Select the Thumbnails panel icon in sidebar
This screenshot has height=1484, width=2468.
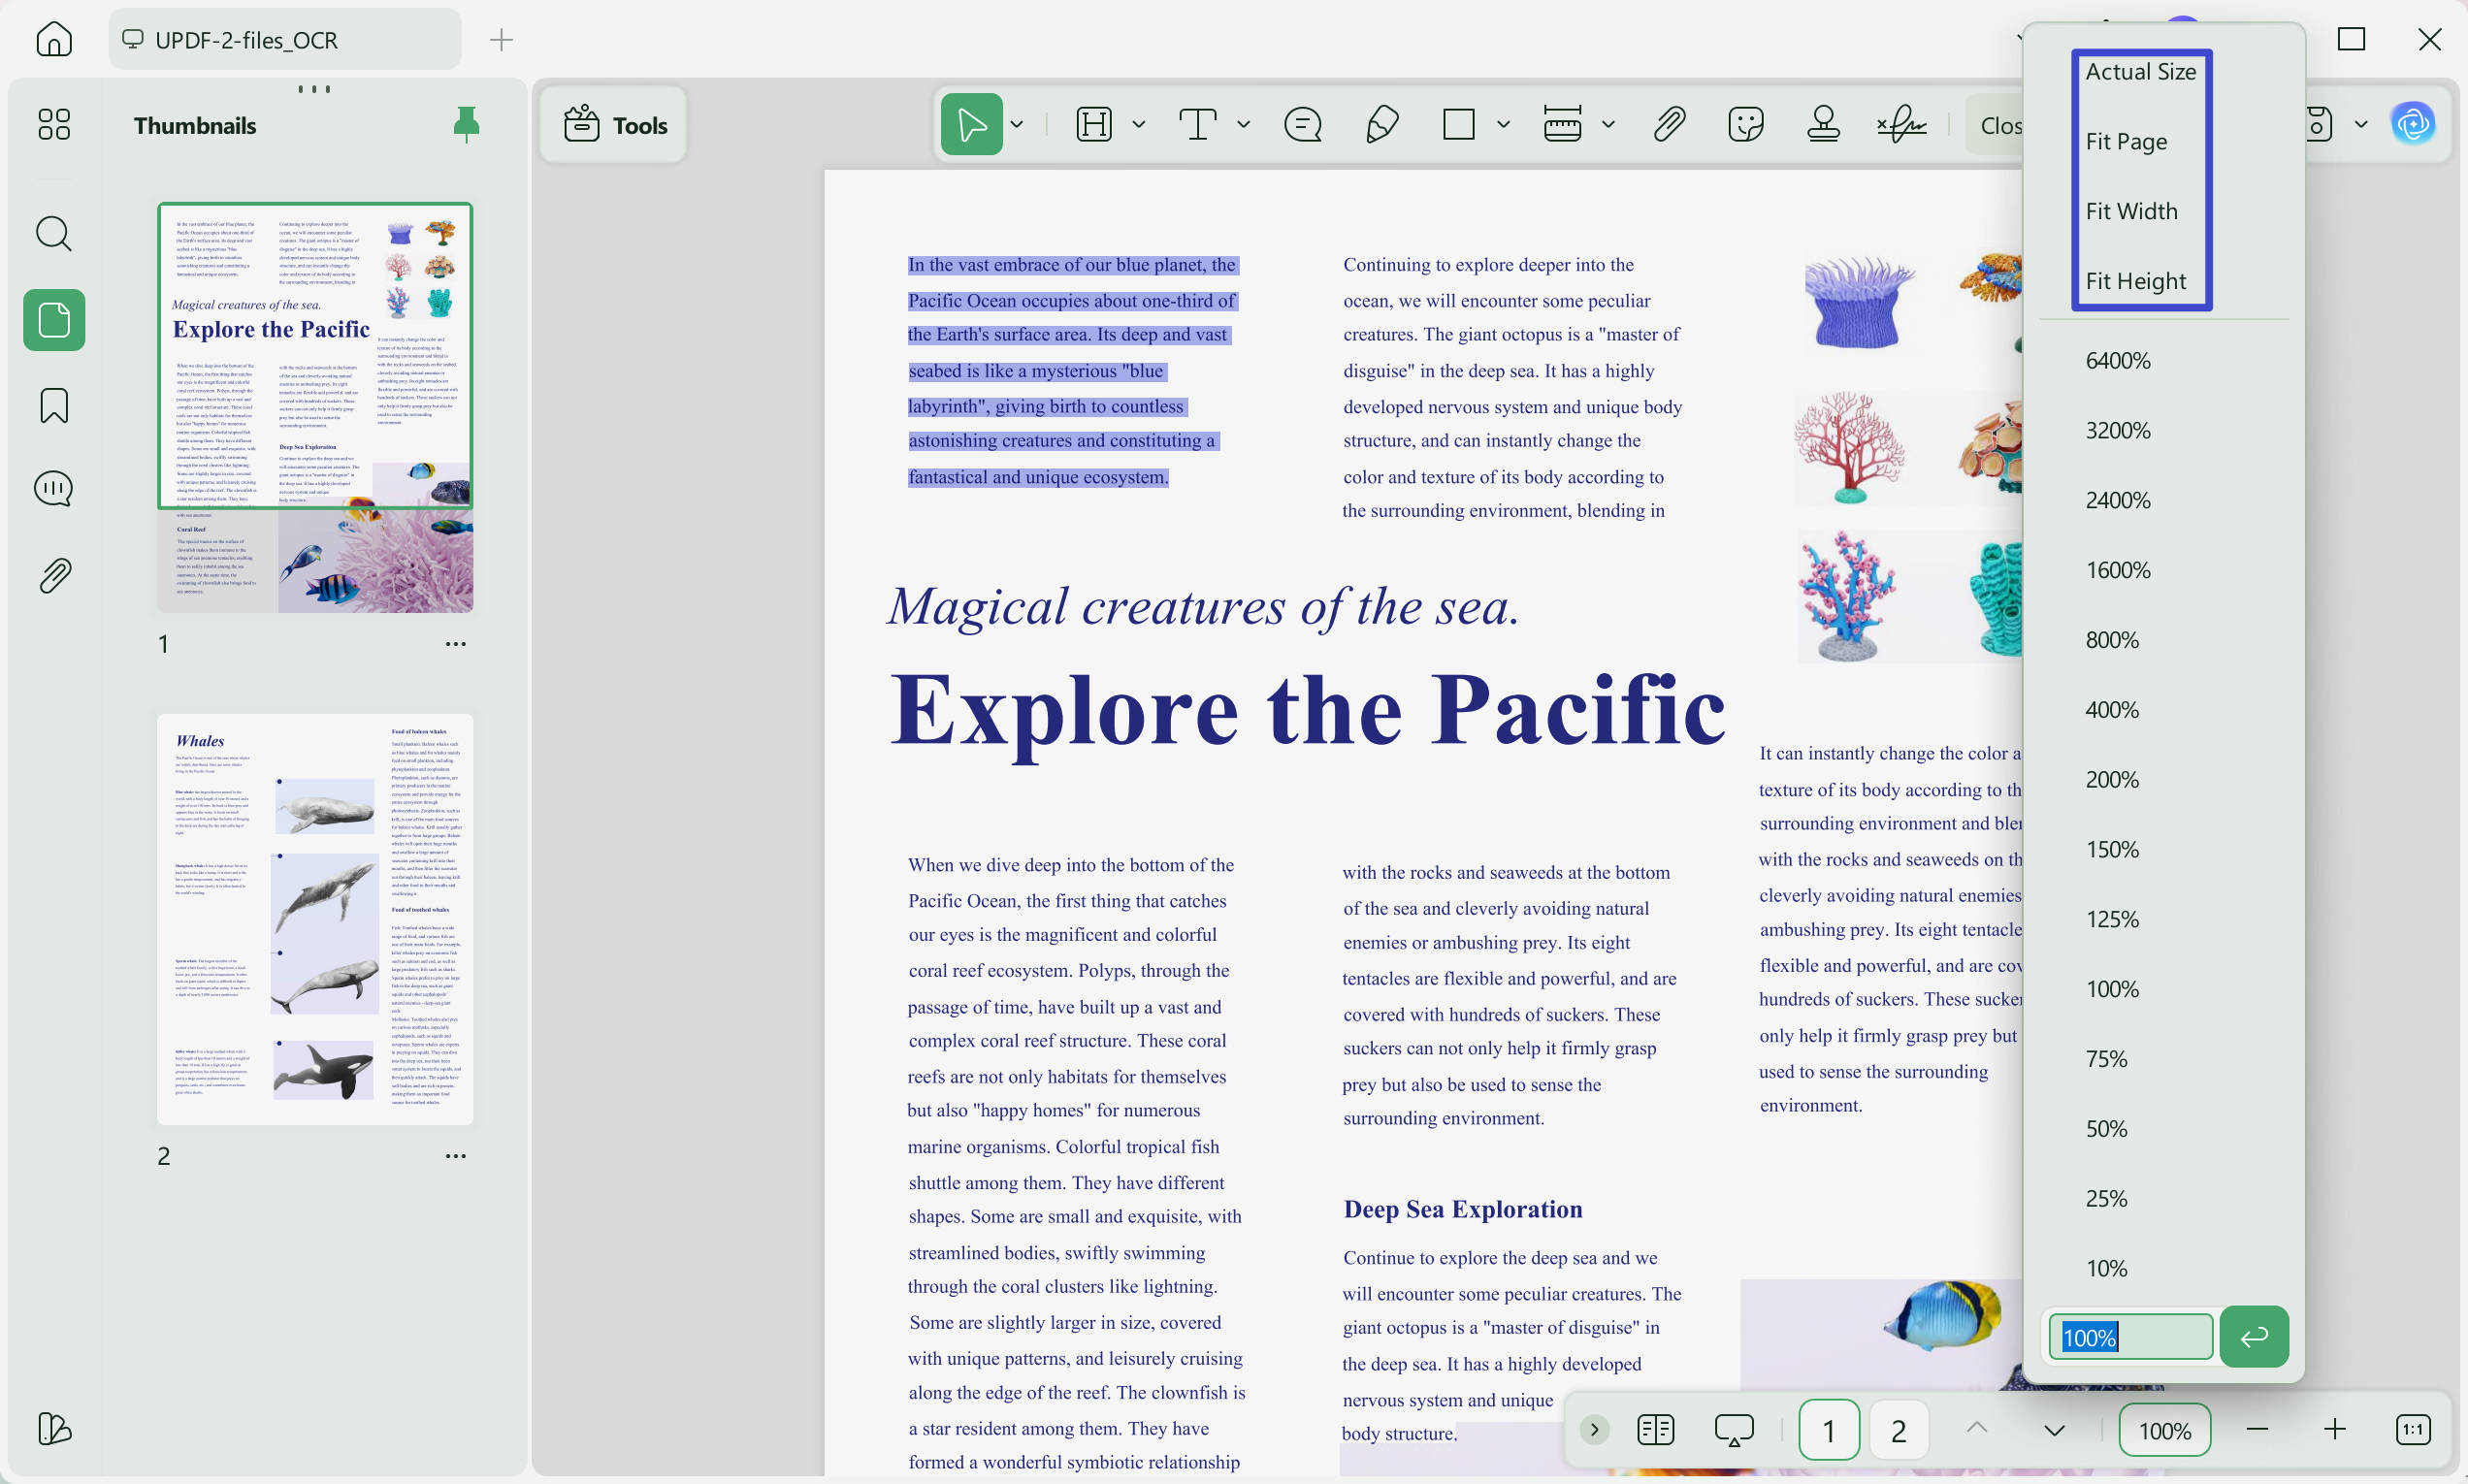coord(54,320)
